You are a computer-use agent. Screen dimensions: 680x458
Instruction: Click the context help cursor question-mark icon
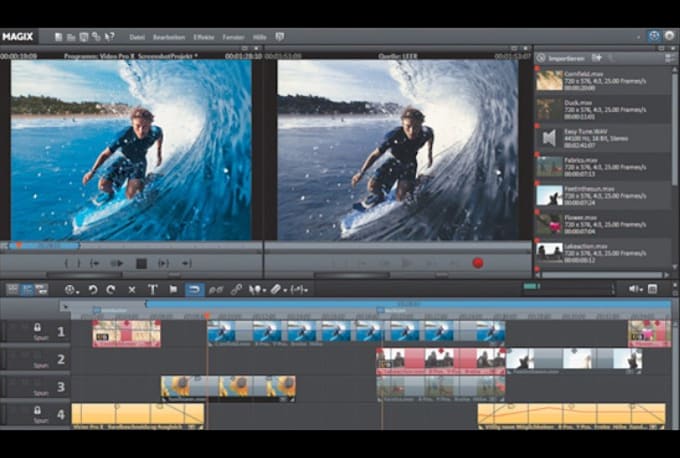[x=110, y=37]
